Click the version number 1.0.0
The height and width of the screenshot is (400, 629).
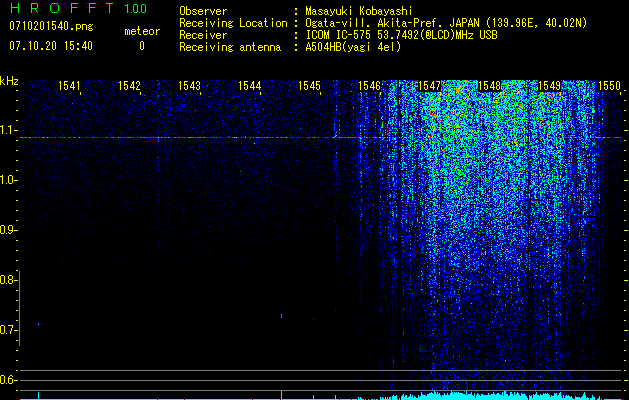(x=135, y=8)
